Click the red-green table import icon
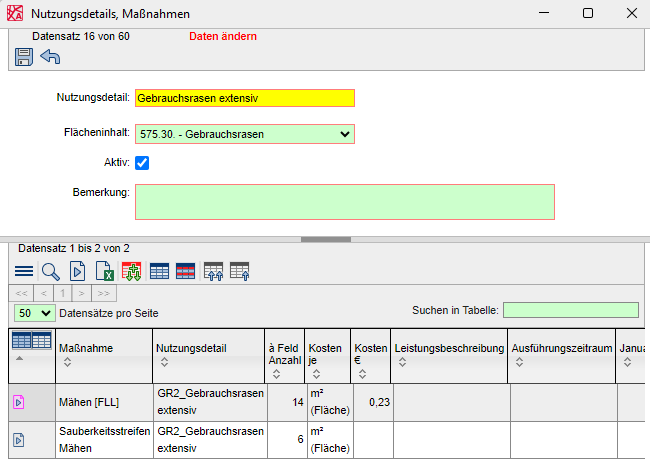 (131, 271)
